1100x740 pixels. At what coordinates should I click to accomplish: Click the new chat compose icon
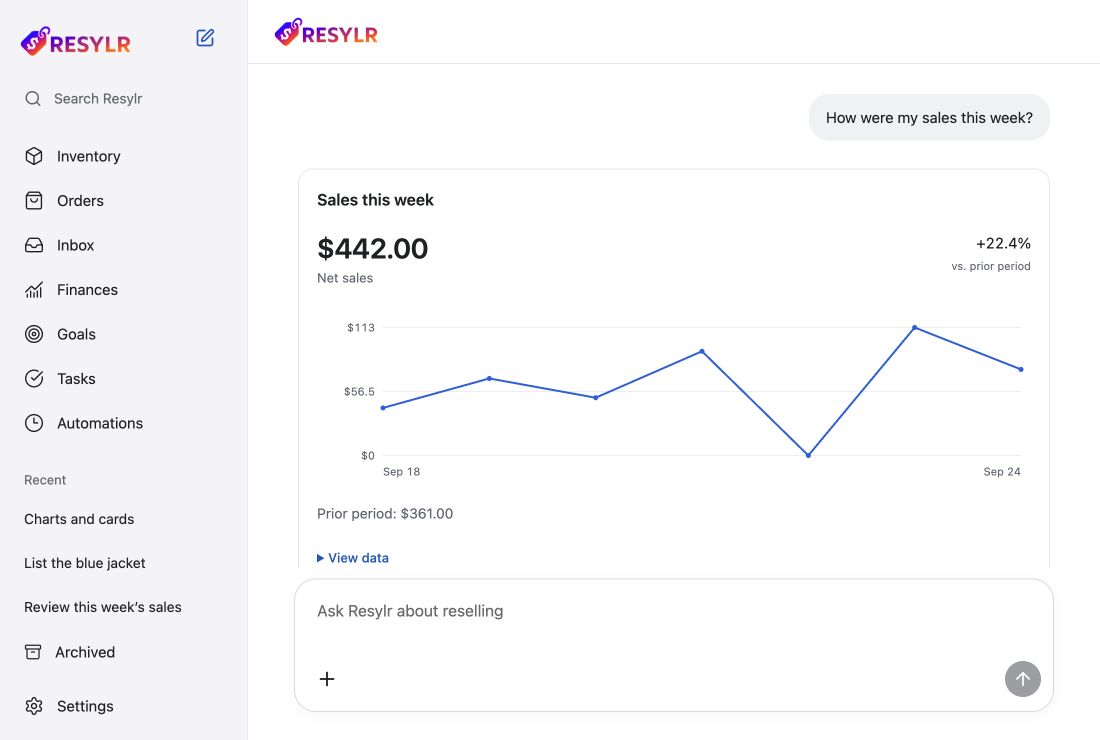tap(205, 38)
